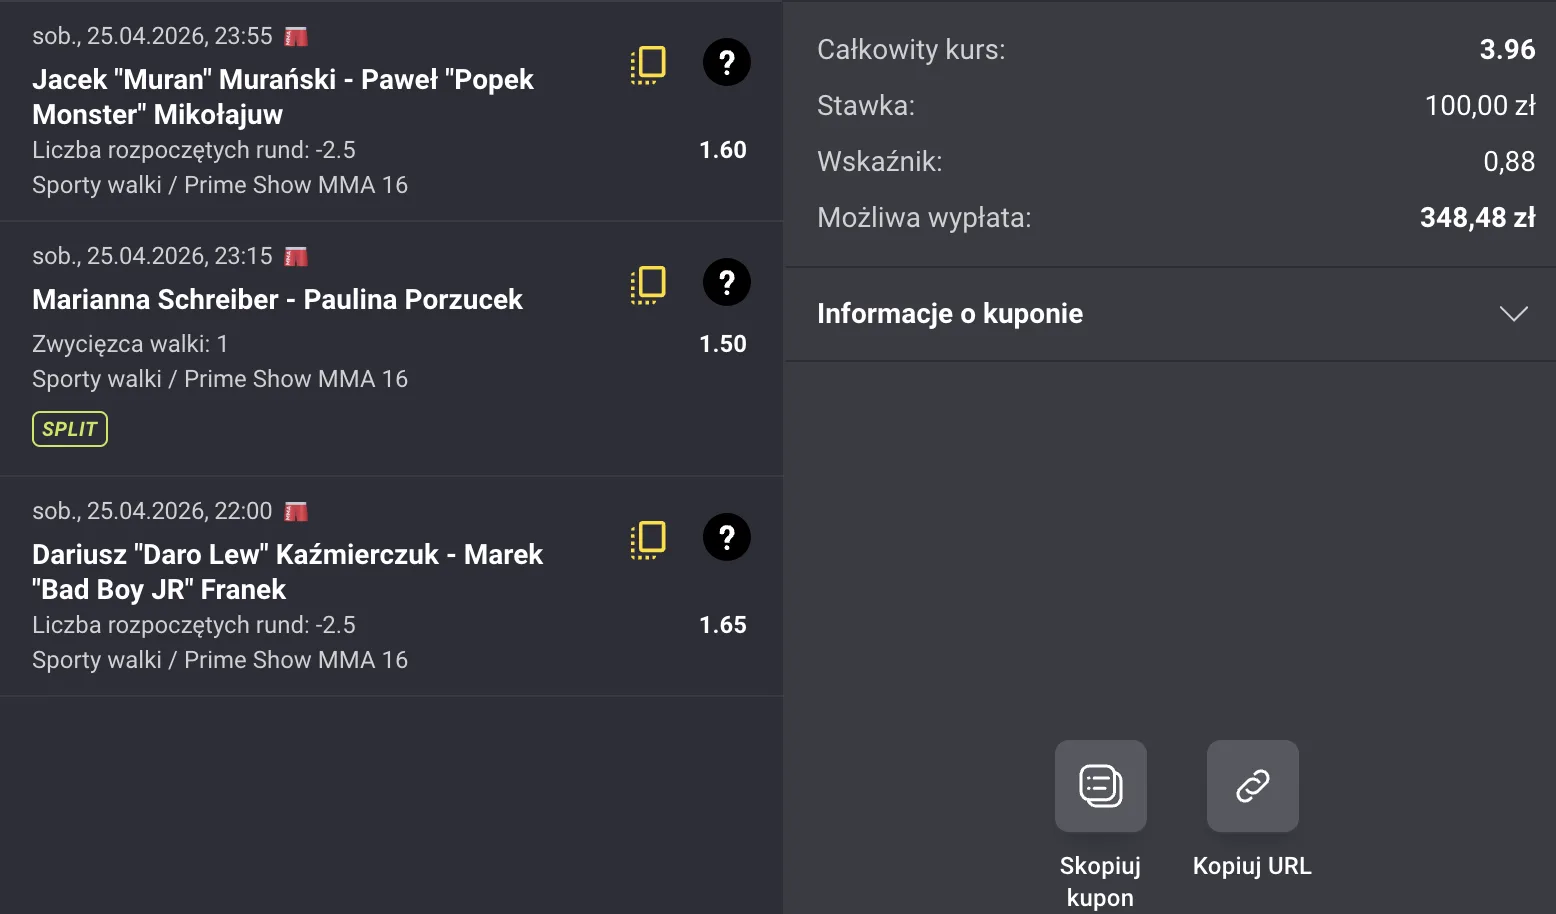Click the Stawka amount of 100,00 zł
Image resolution: width=1556 pixels, height=914 pixels.
click(x=1481, y=105)
